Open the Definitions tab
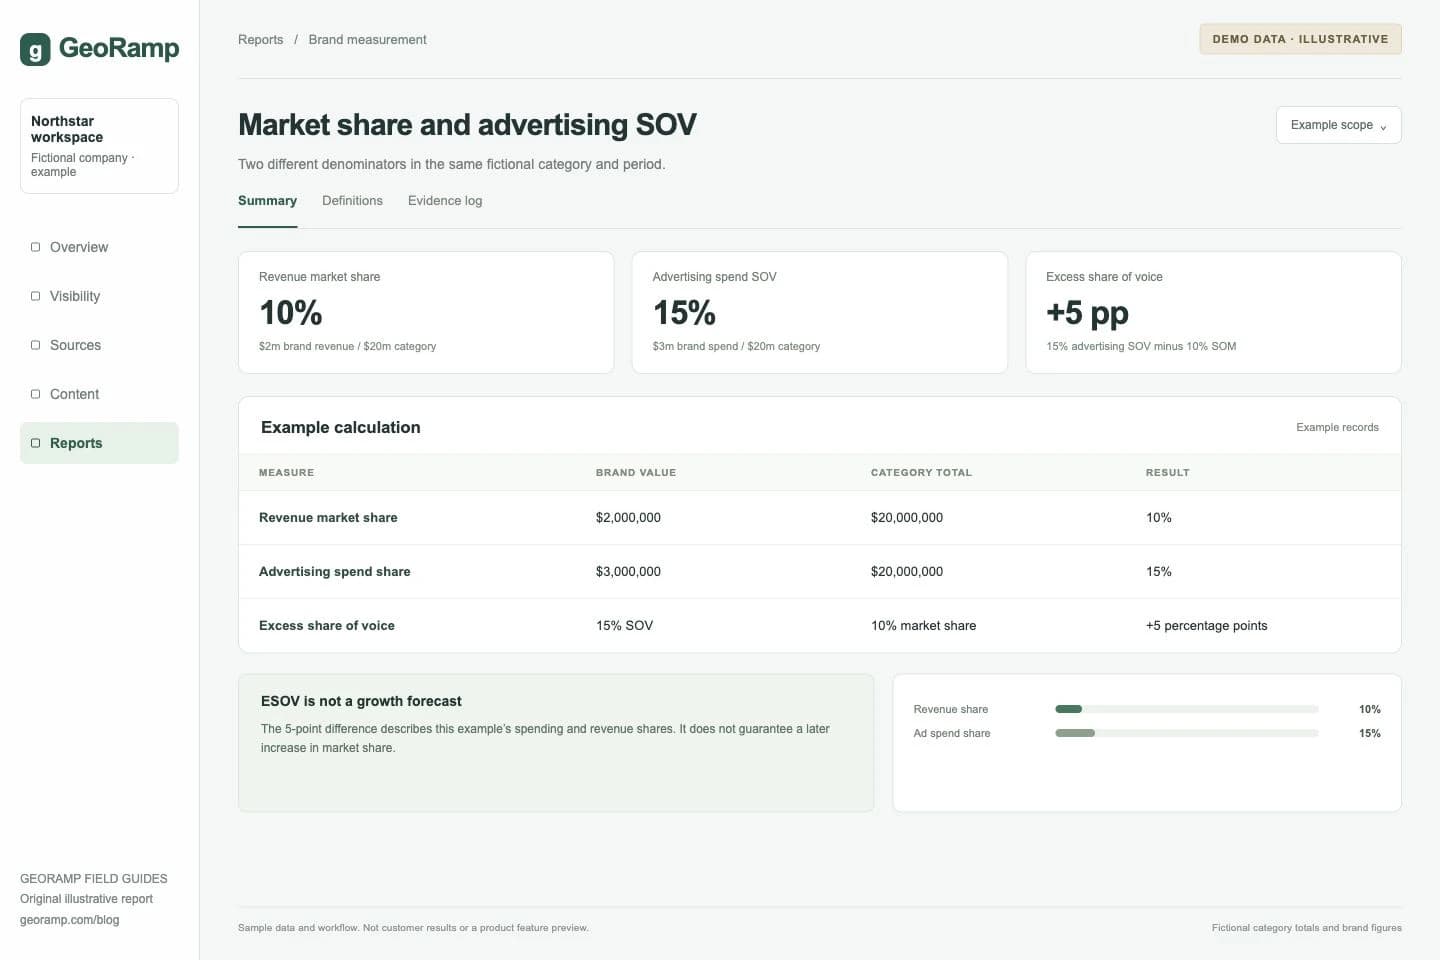This screenshot has height=960, width=1440. (x=352, y=201)
